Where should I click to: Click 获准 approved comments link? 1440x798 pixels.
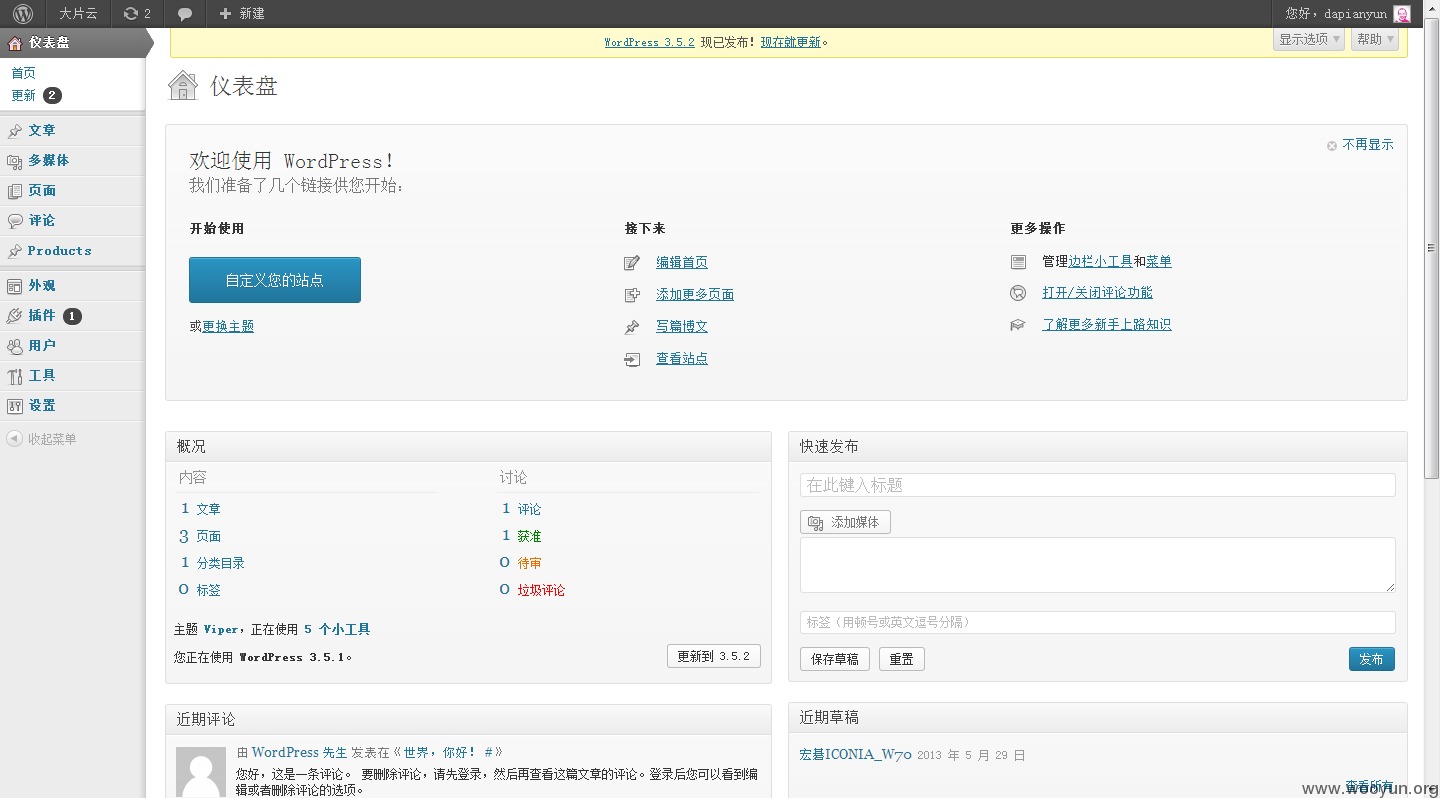pos(529,536)
